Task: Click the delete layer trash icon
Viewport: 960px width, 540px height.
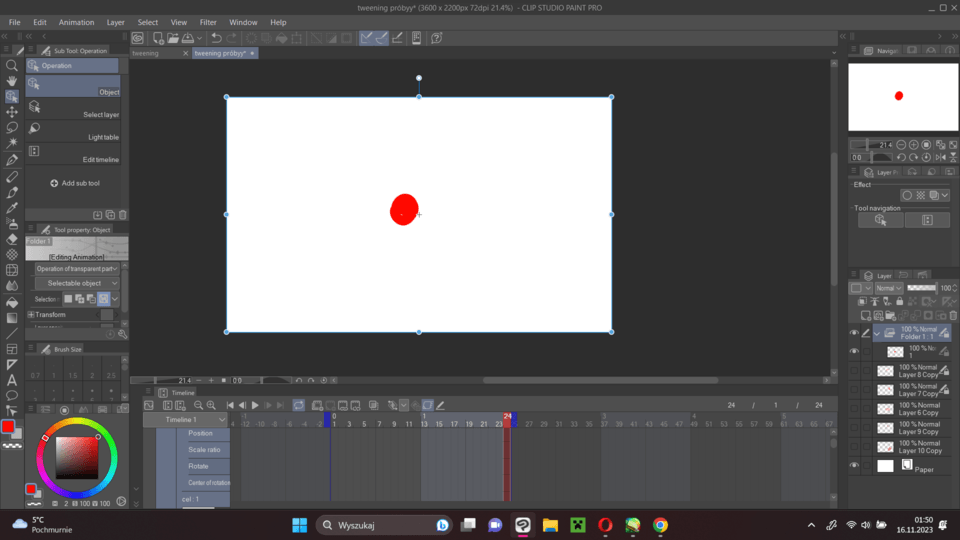Action: pos(953,316)
